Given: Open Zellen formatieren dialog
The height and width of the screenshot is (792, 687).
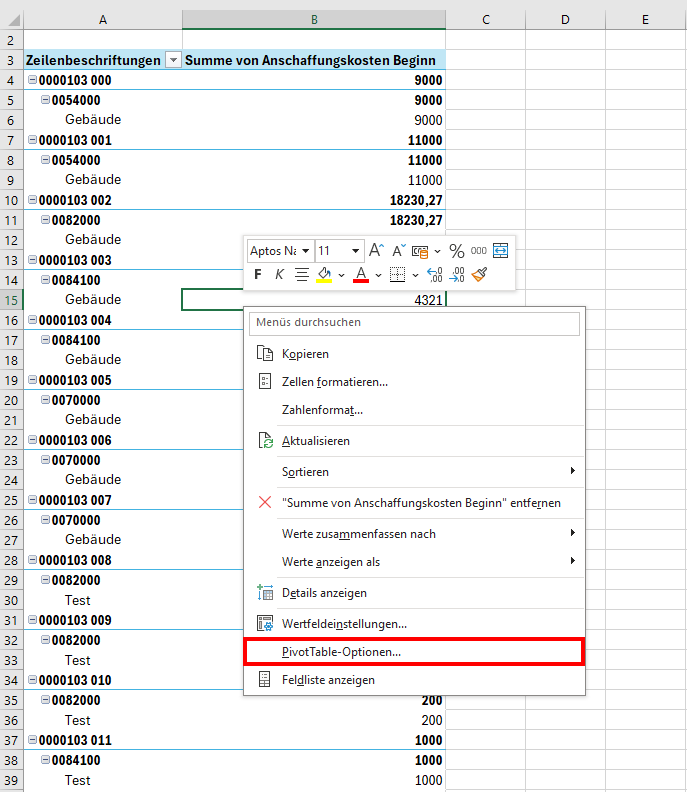Looking at the screenshot, I should [414, 382].
